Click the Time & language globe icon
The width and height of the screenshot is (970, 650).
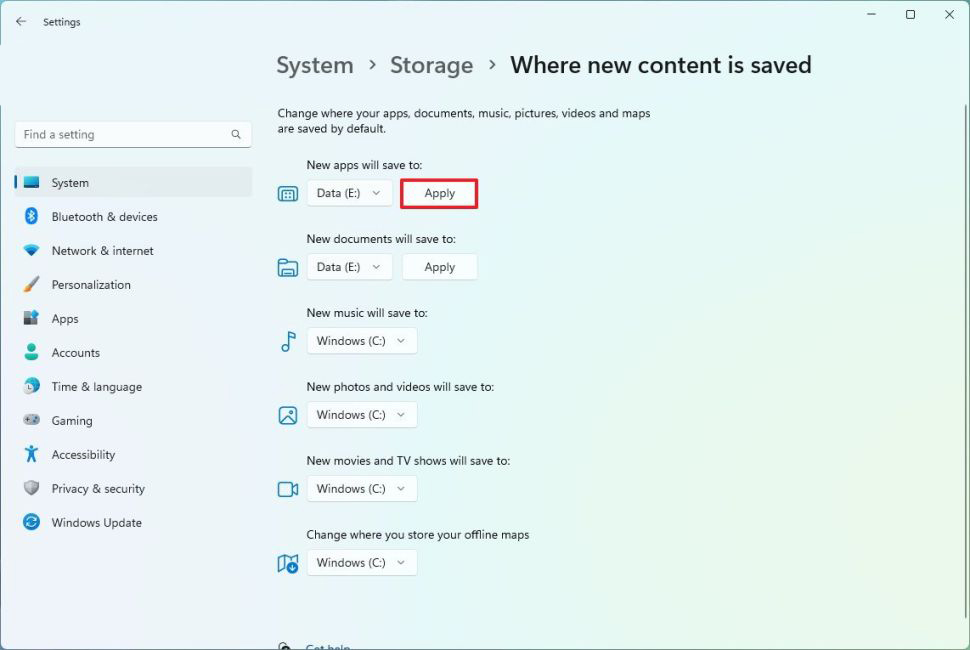click(x=31, y=387)
